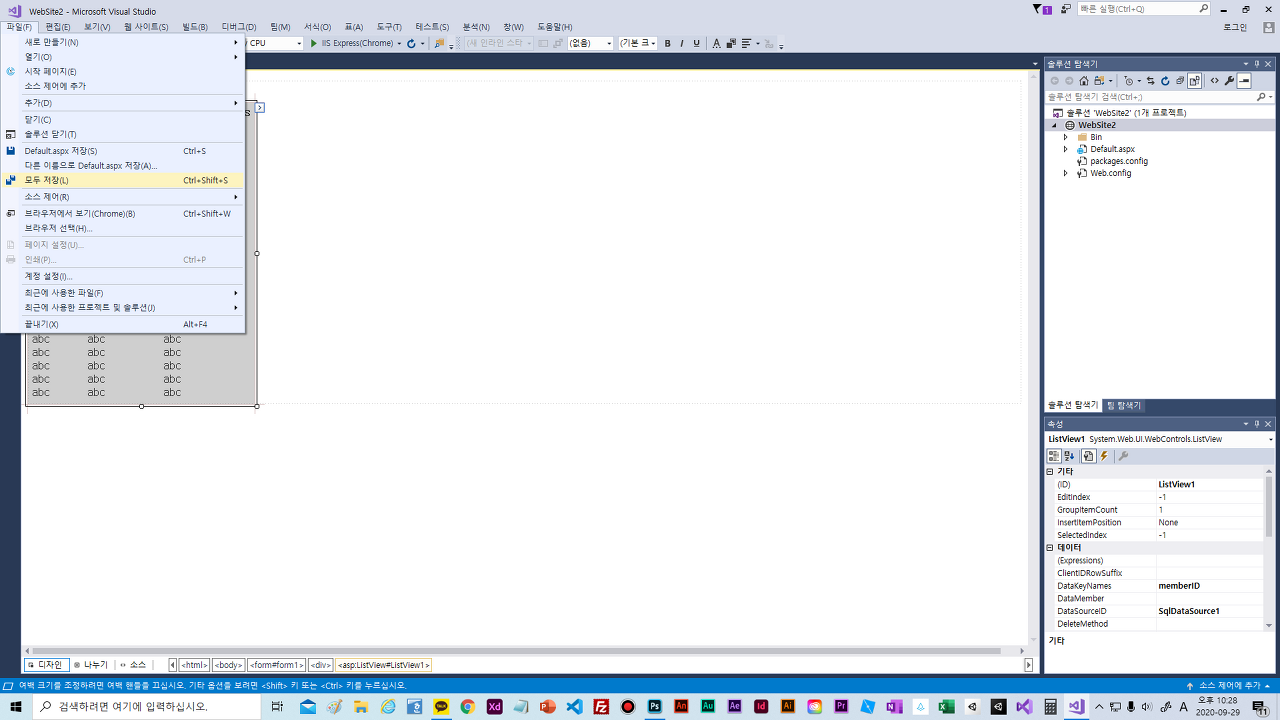Toggle Properties page button in Properties panel
Screen dimensions: 1280x720
tap(1088, 456)
